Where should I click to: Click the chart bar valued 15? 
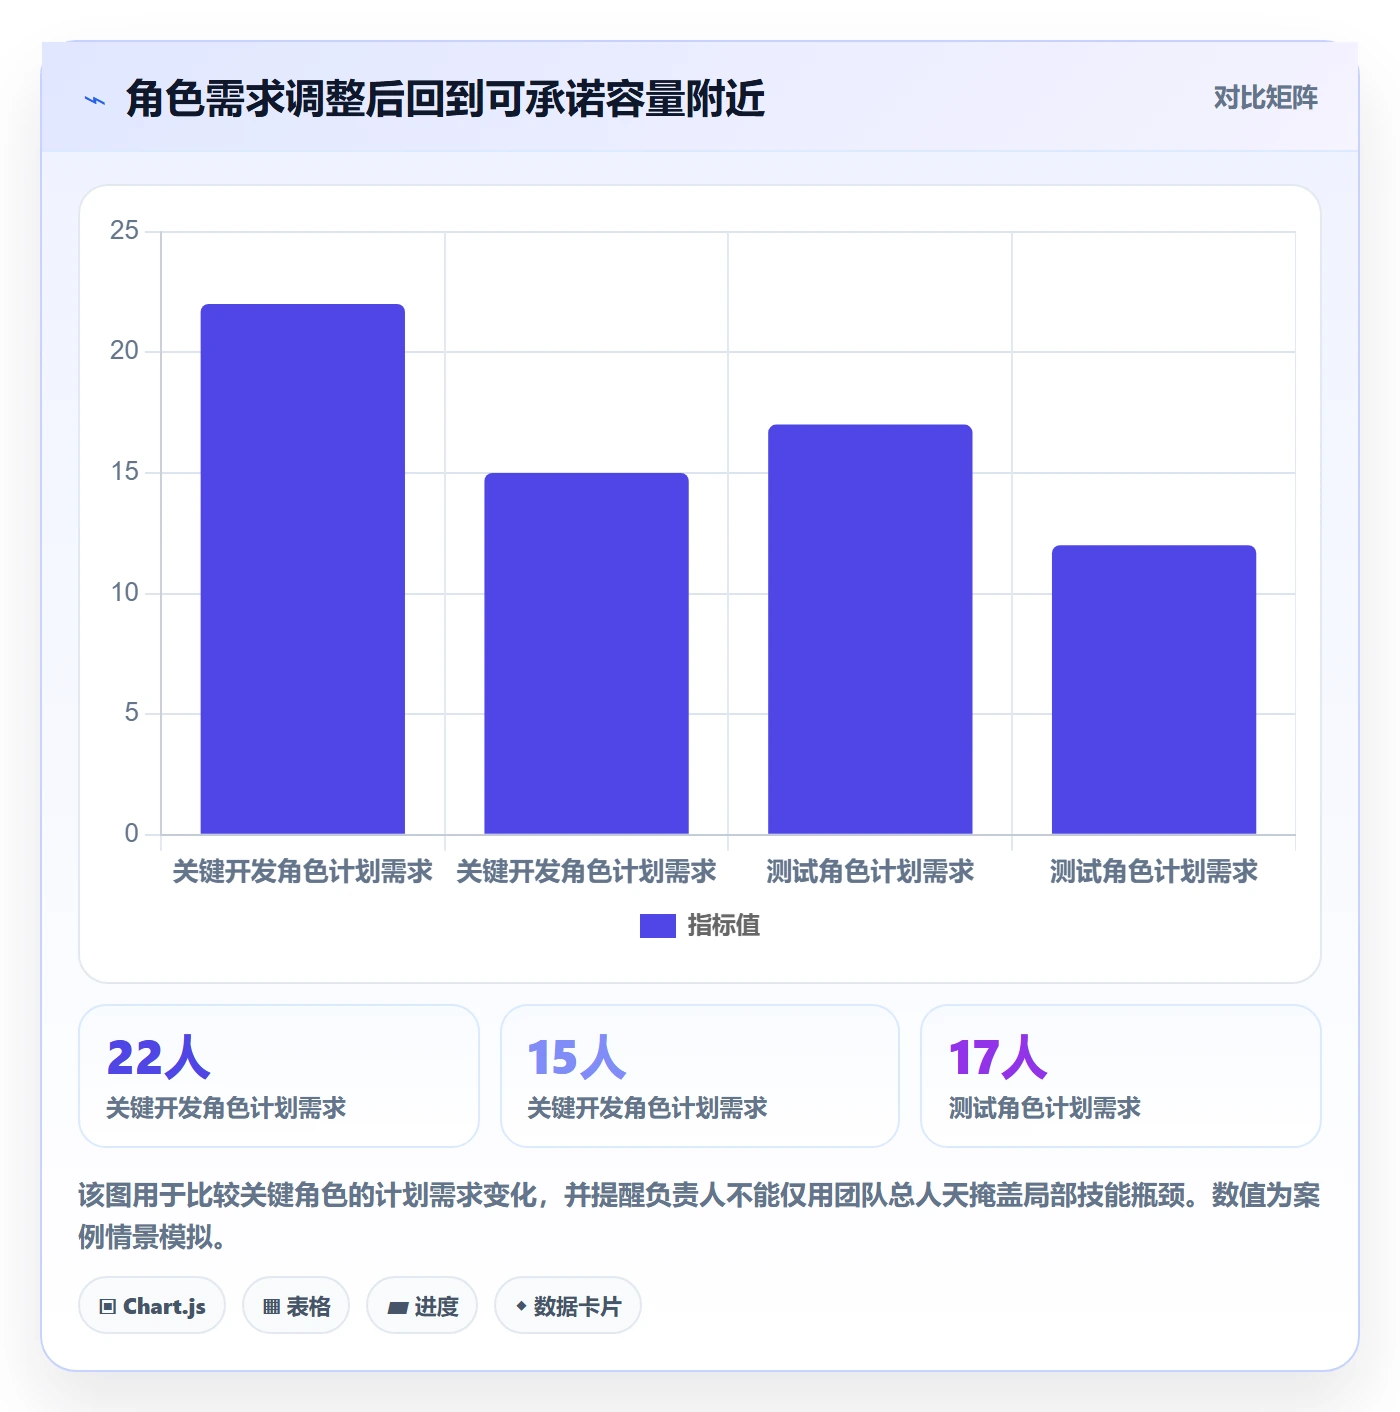[586, 653]
